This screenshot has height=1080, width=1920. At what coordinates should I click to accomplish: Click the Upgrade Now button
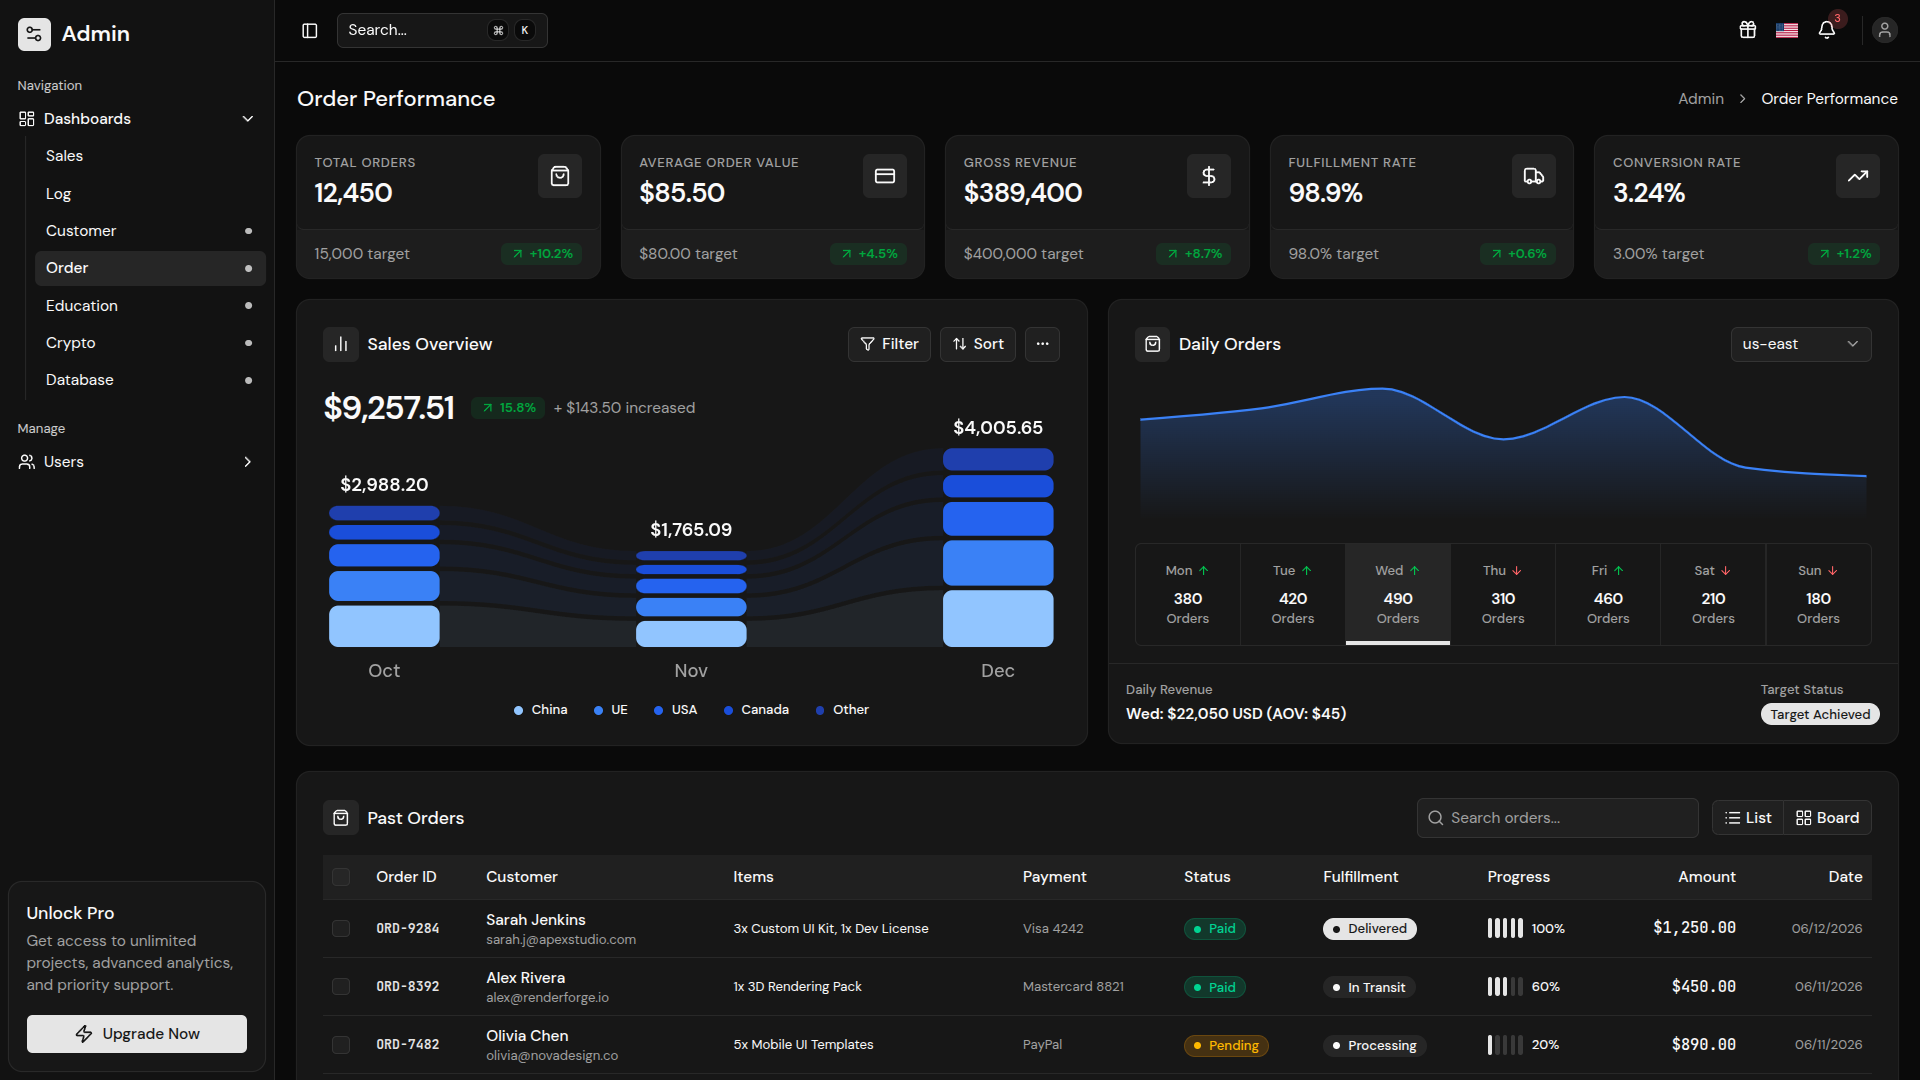[x=137, y=1034]
